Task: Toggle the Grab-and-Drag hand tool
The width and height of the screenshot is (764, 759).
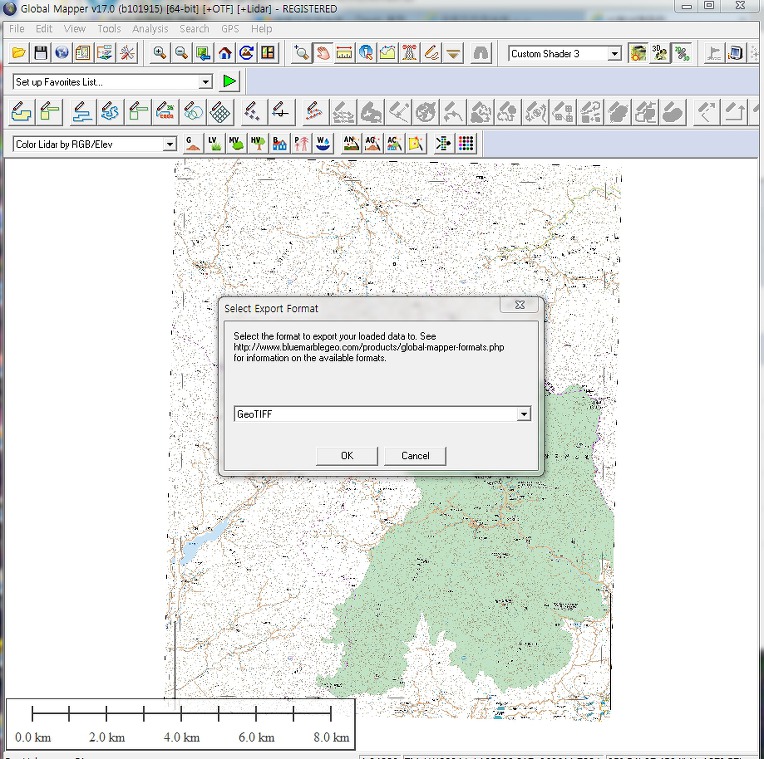Action: pos(322,53)
